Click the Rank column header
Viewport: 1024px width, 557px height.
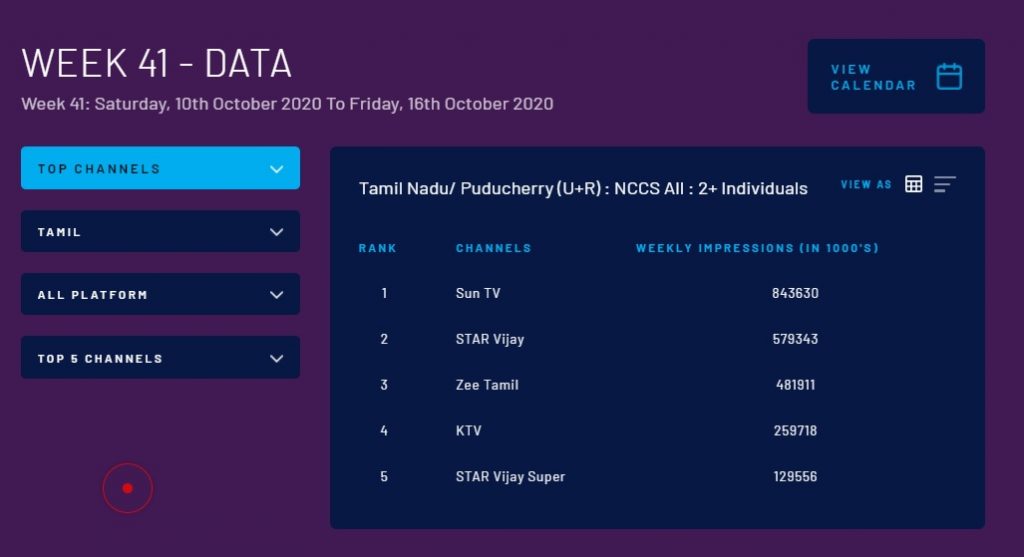[378, 248]
